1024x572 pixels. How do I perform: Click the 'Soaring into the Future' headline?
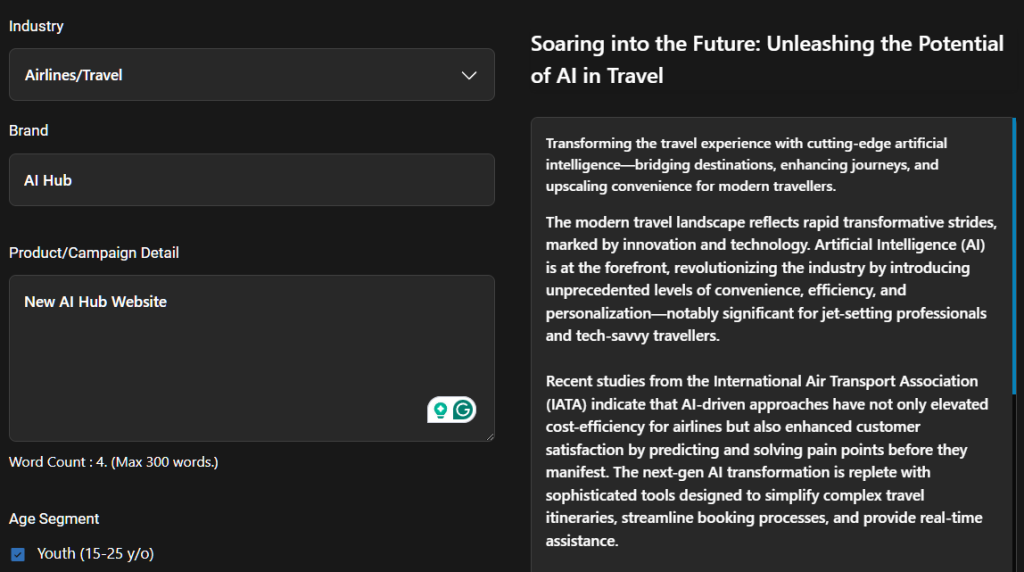tap(767, 59)
